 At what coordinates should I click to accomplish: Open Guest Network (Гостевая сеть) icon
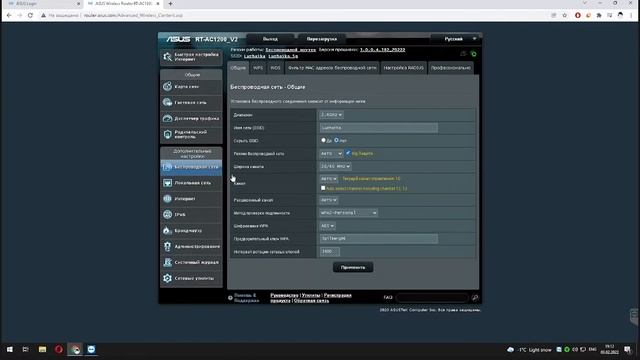(167, 102)
